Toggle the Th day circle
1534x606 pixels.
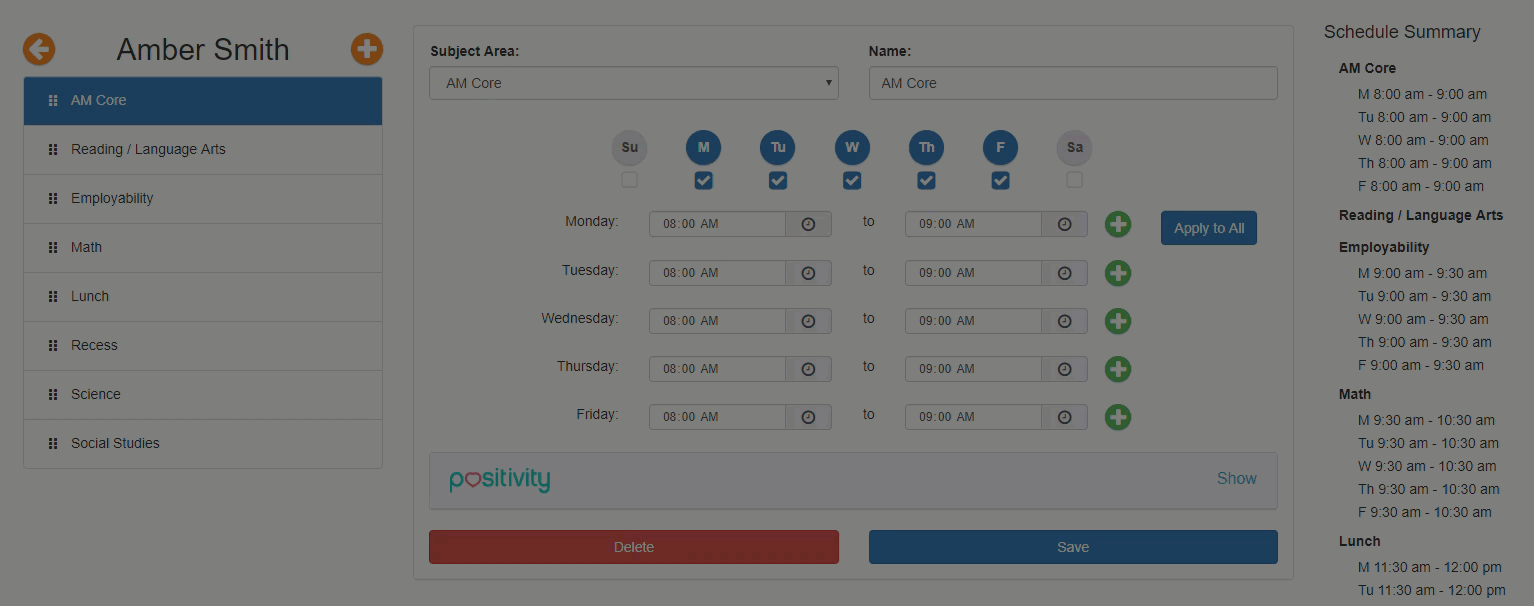click(926, 148)
